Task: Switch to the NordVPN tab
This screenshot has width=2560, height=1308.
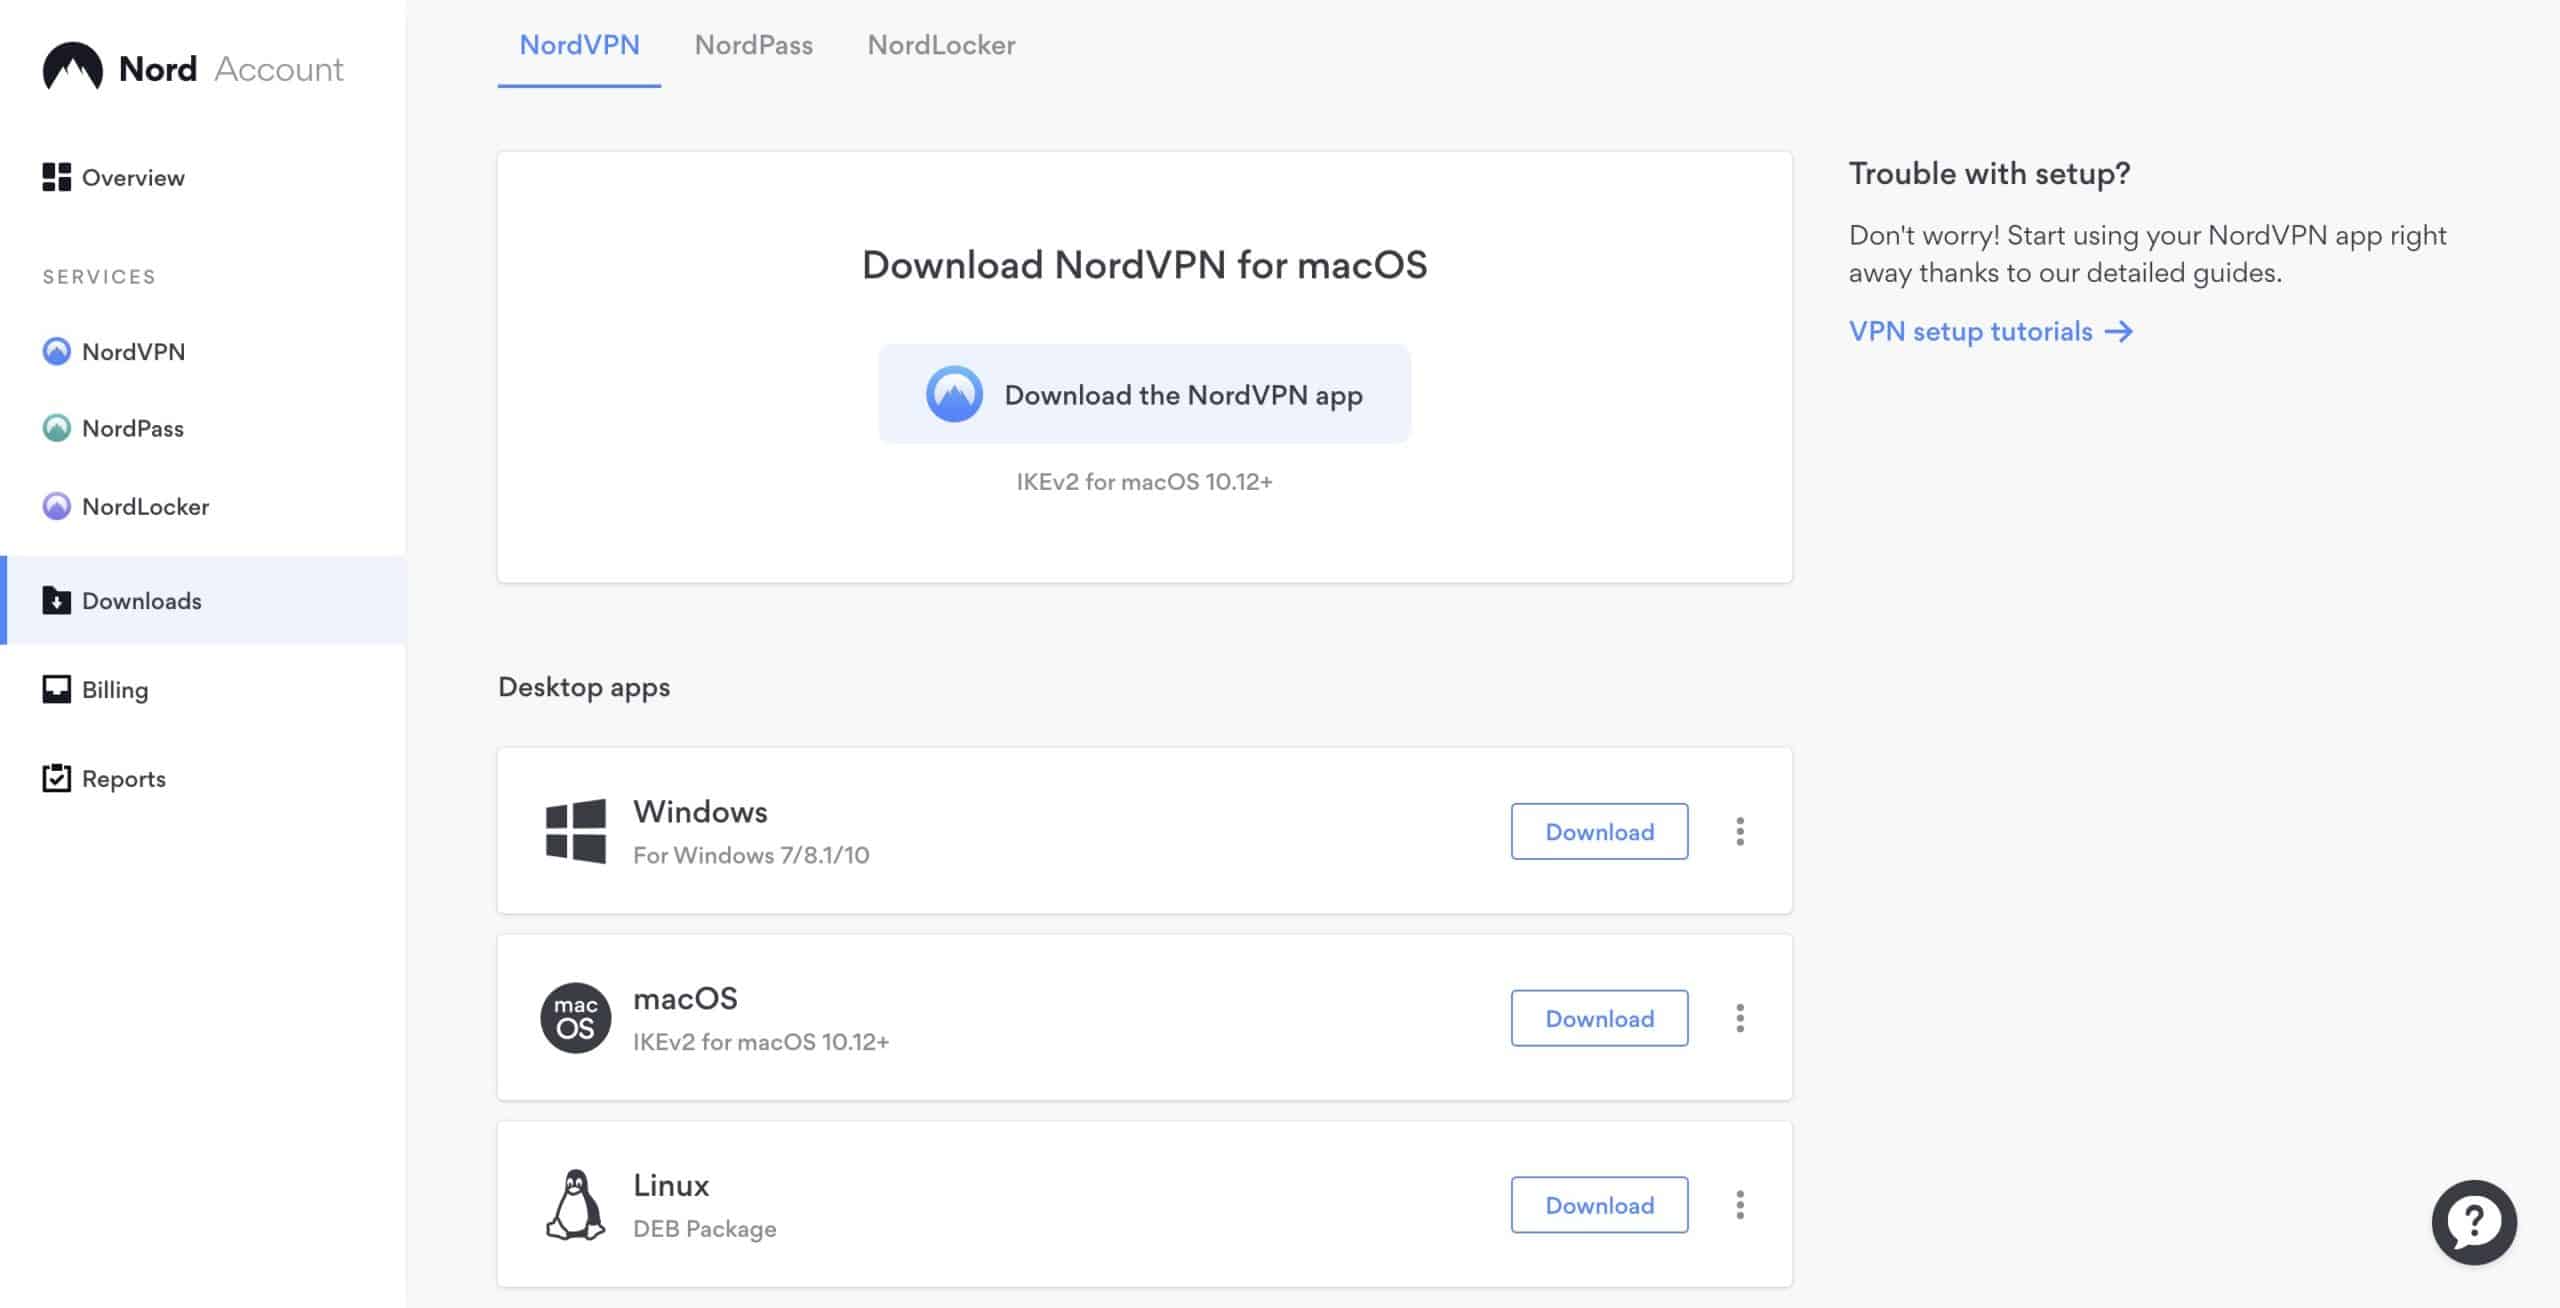Action: tap(579, 45)
